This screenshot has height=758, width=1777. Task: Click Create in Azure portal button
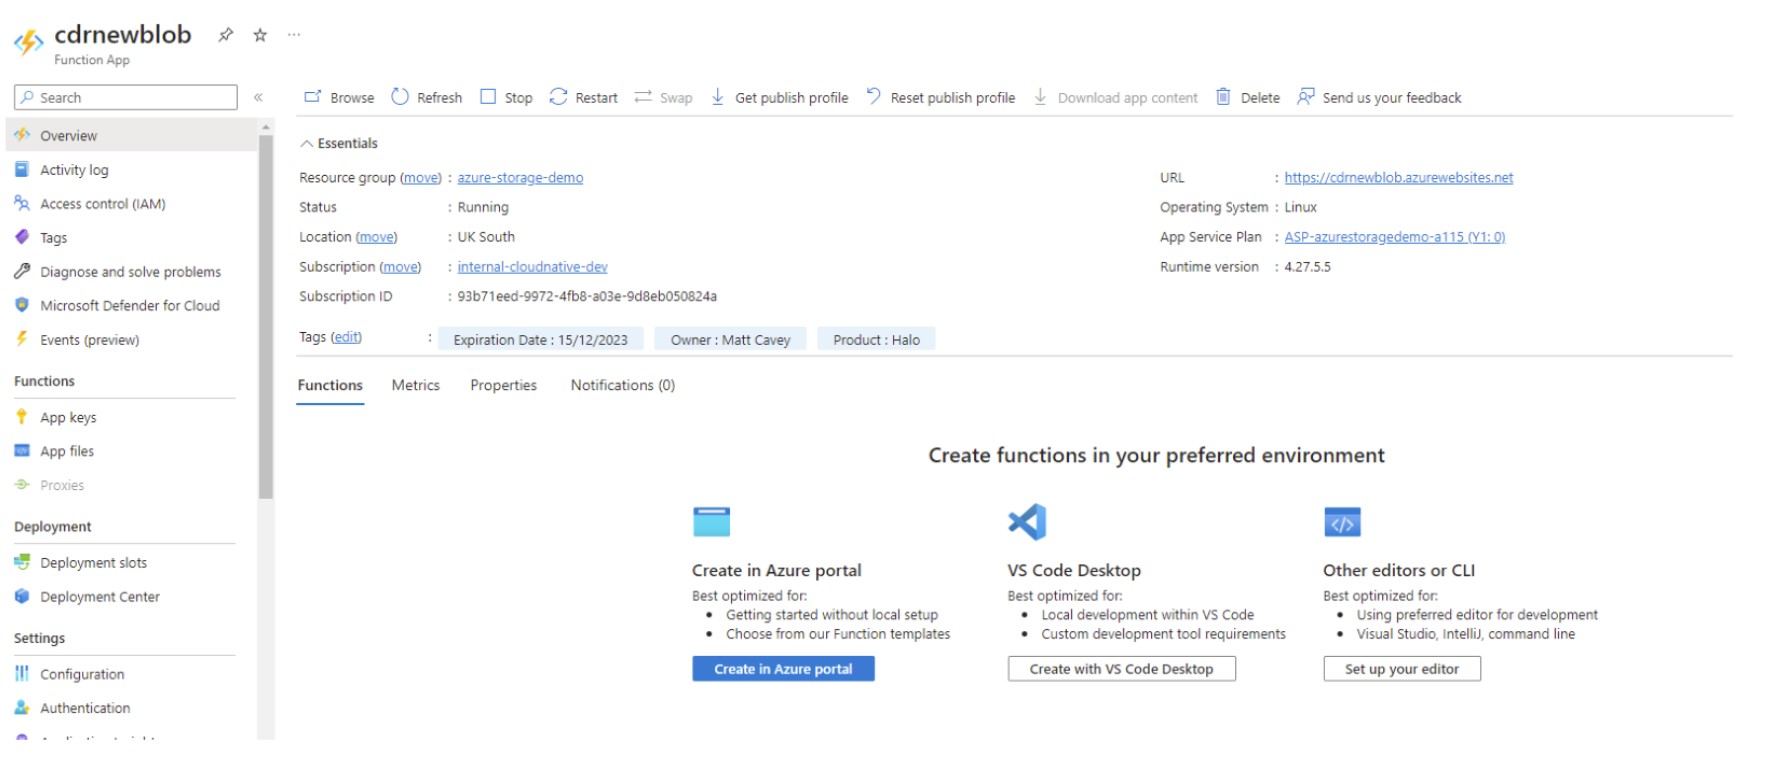coord(783,669)
